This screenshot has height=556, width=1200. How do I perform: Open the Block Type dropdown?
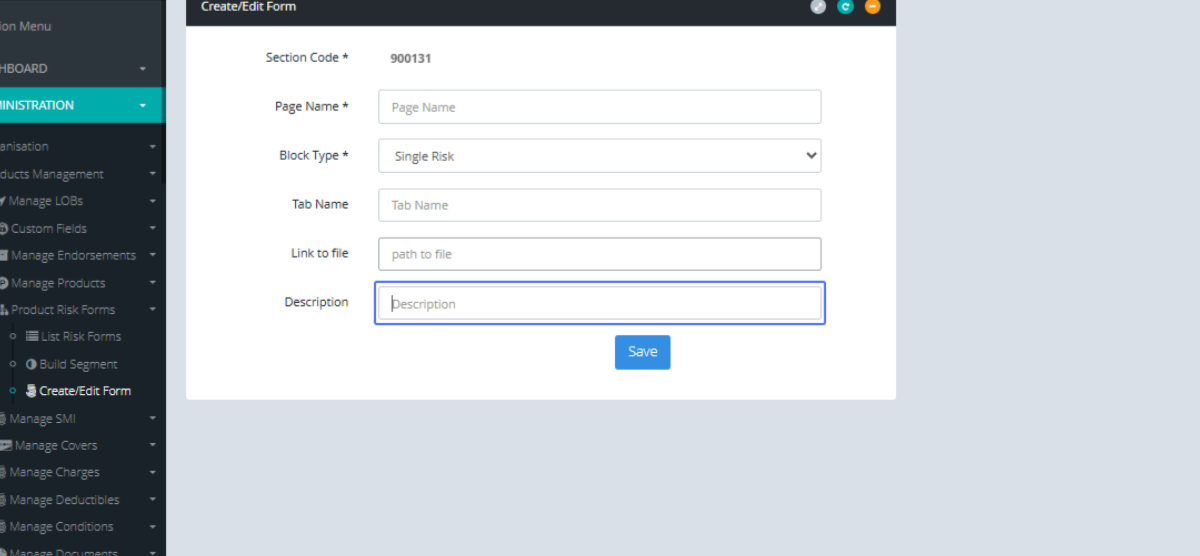[x=599, y=156]
